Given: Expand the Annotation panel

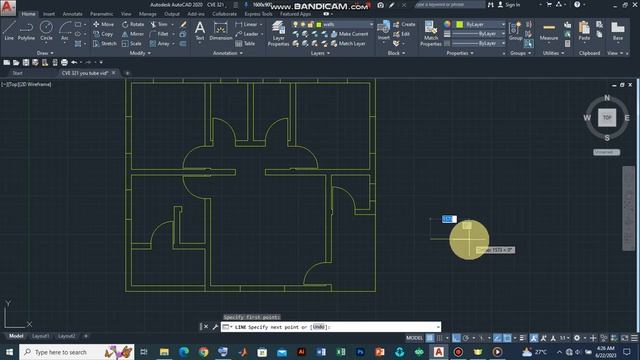Looking at the screenshot, I should point(228,53).
